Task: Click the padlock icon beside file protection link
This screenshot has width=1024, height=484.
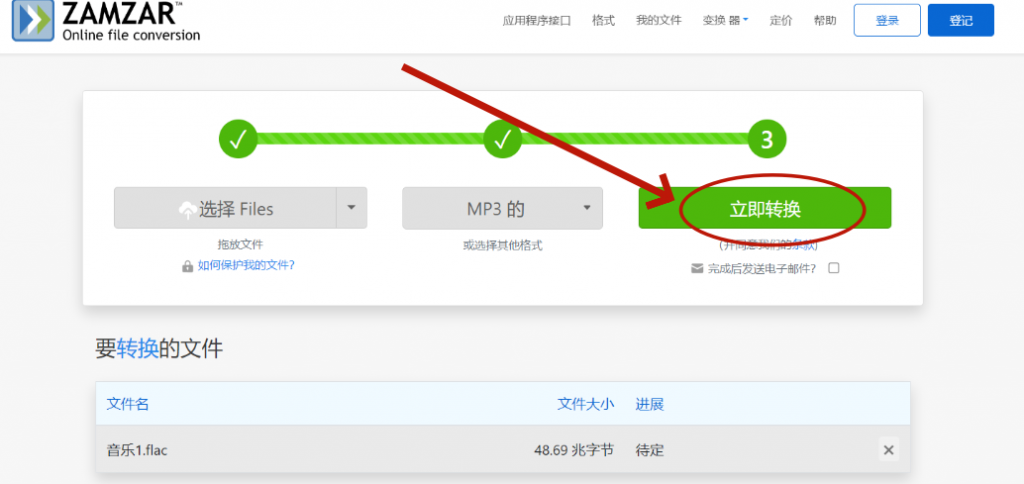Action: (187, 266)
